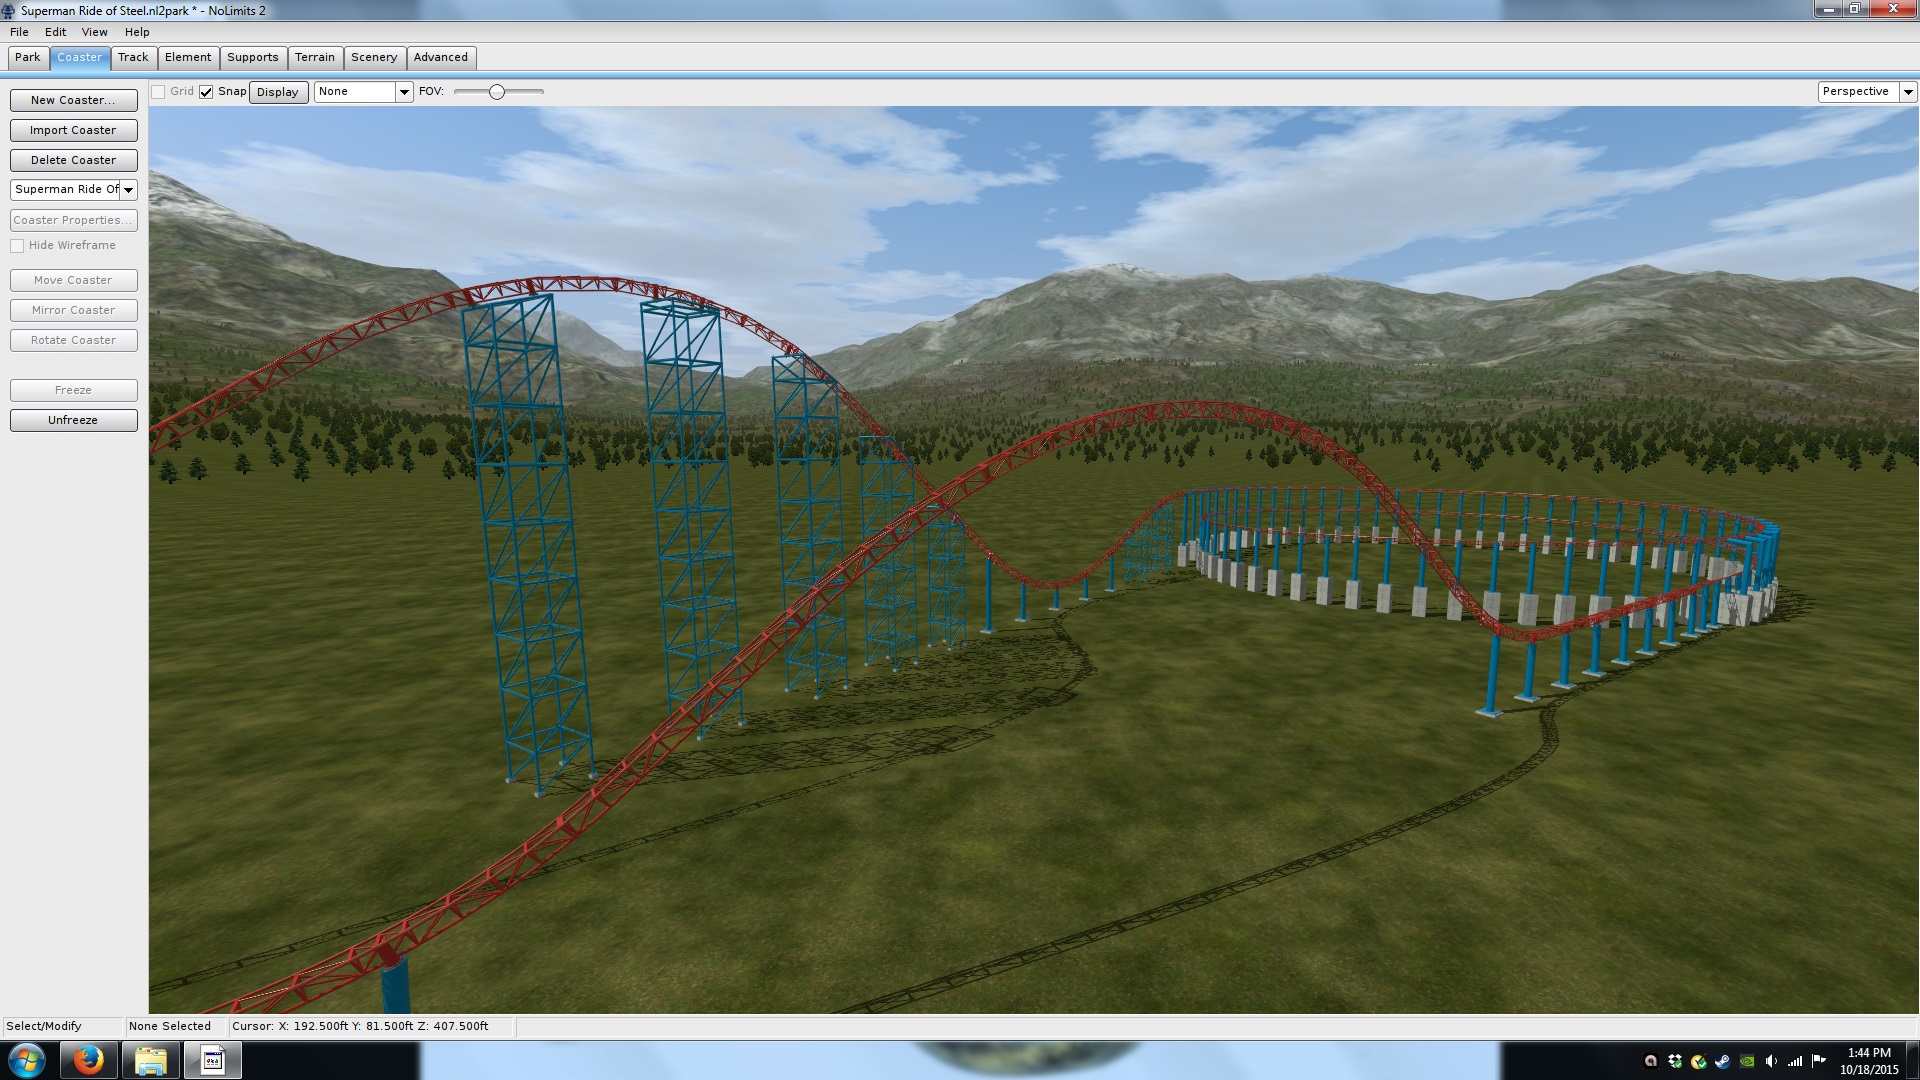Click the Windows Start orb
The image size is (1920, 1080).
coord(27,1060)
